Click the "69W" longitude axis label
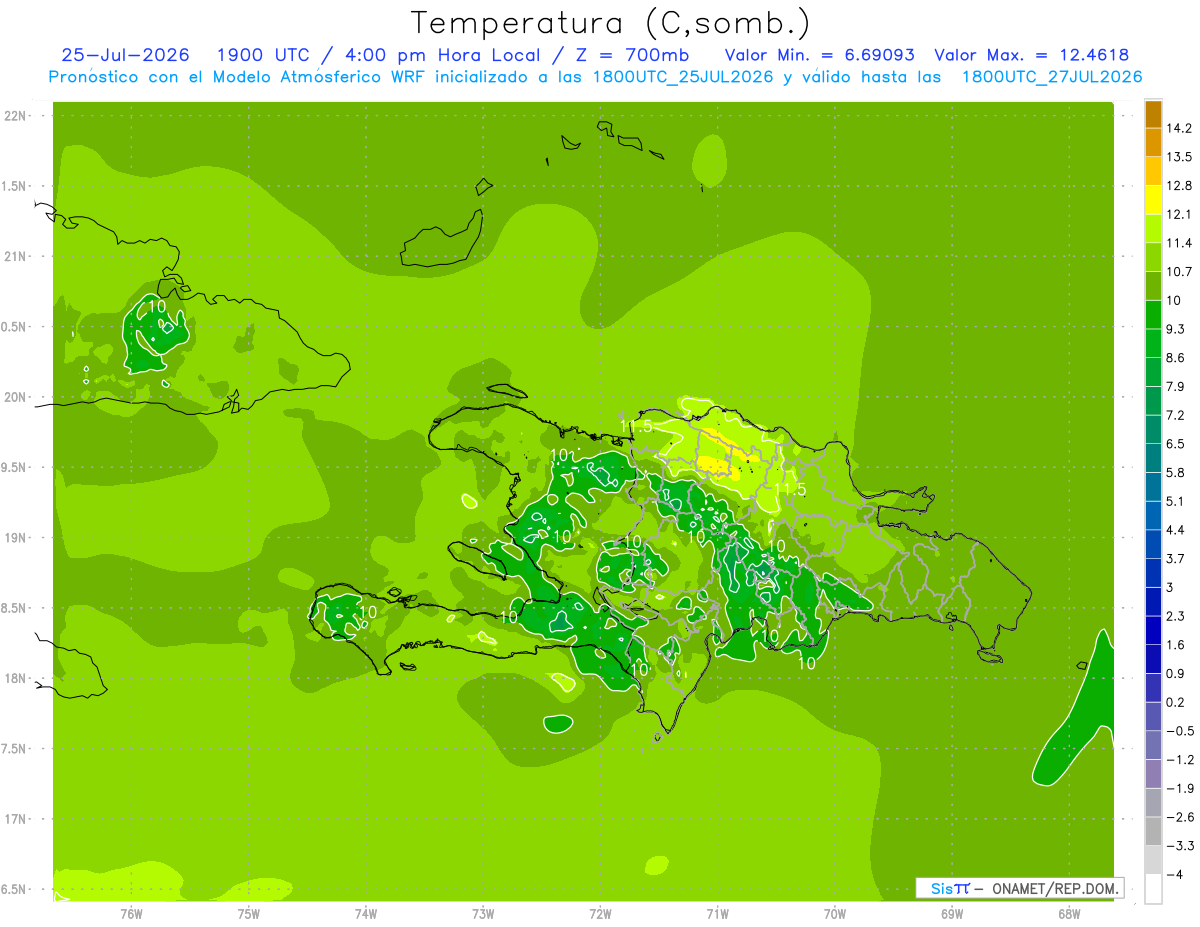 (x=952, y=913)
